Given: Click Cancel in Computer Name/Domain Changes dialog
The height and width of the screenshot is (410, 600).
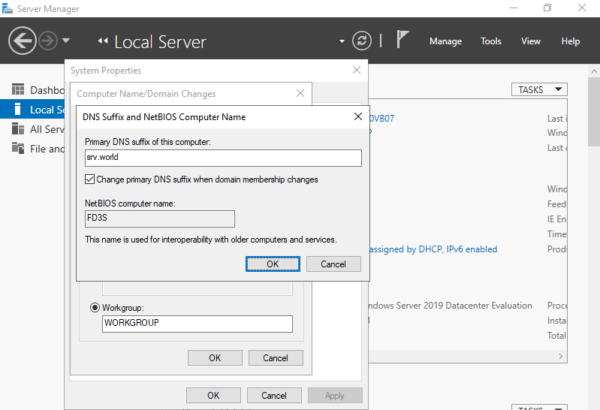Looking at the screenshot, I should click(276, 358).
